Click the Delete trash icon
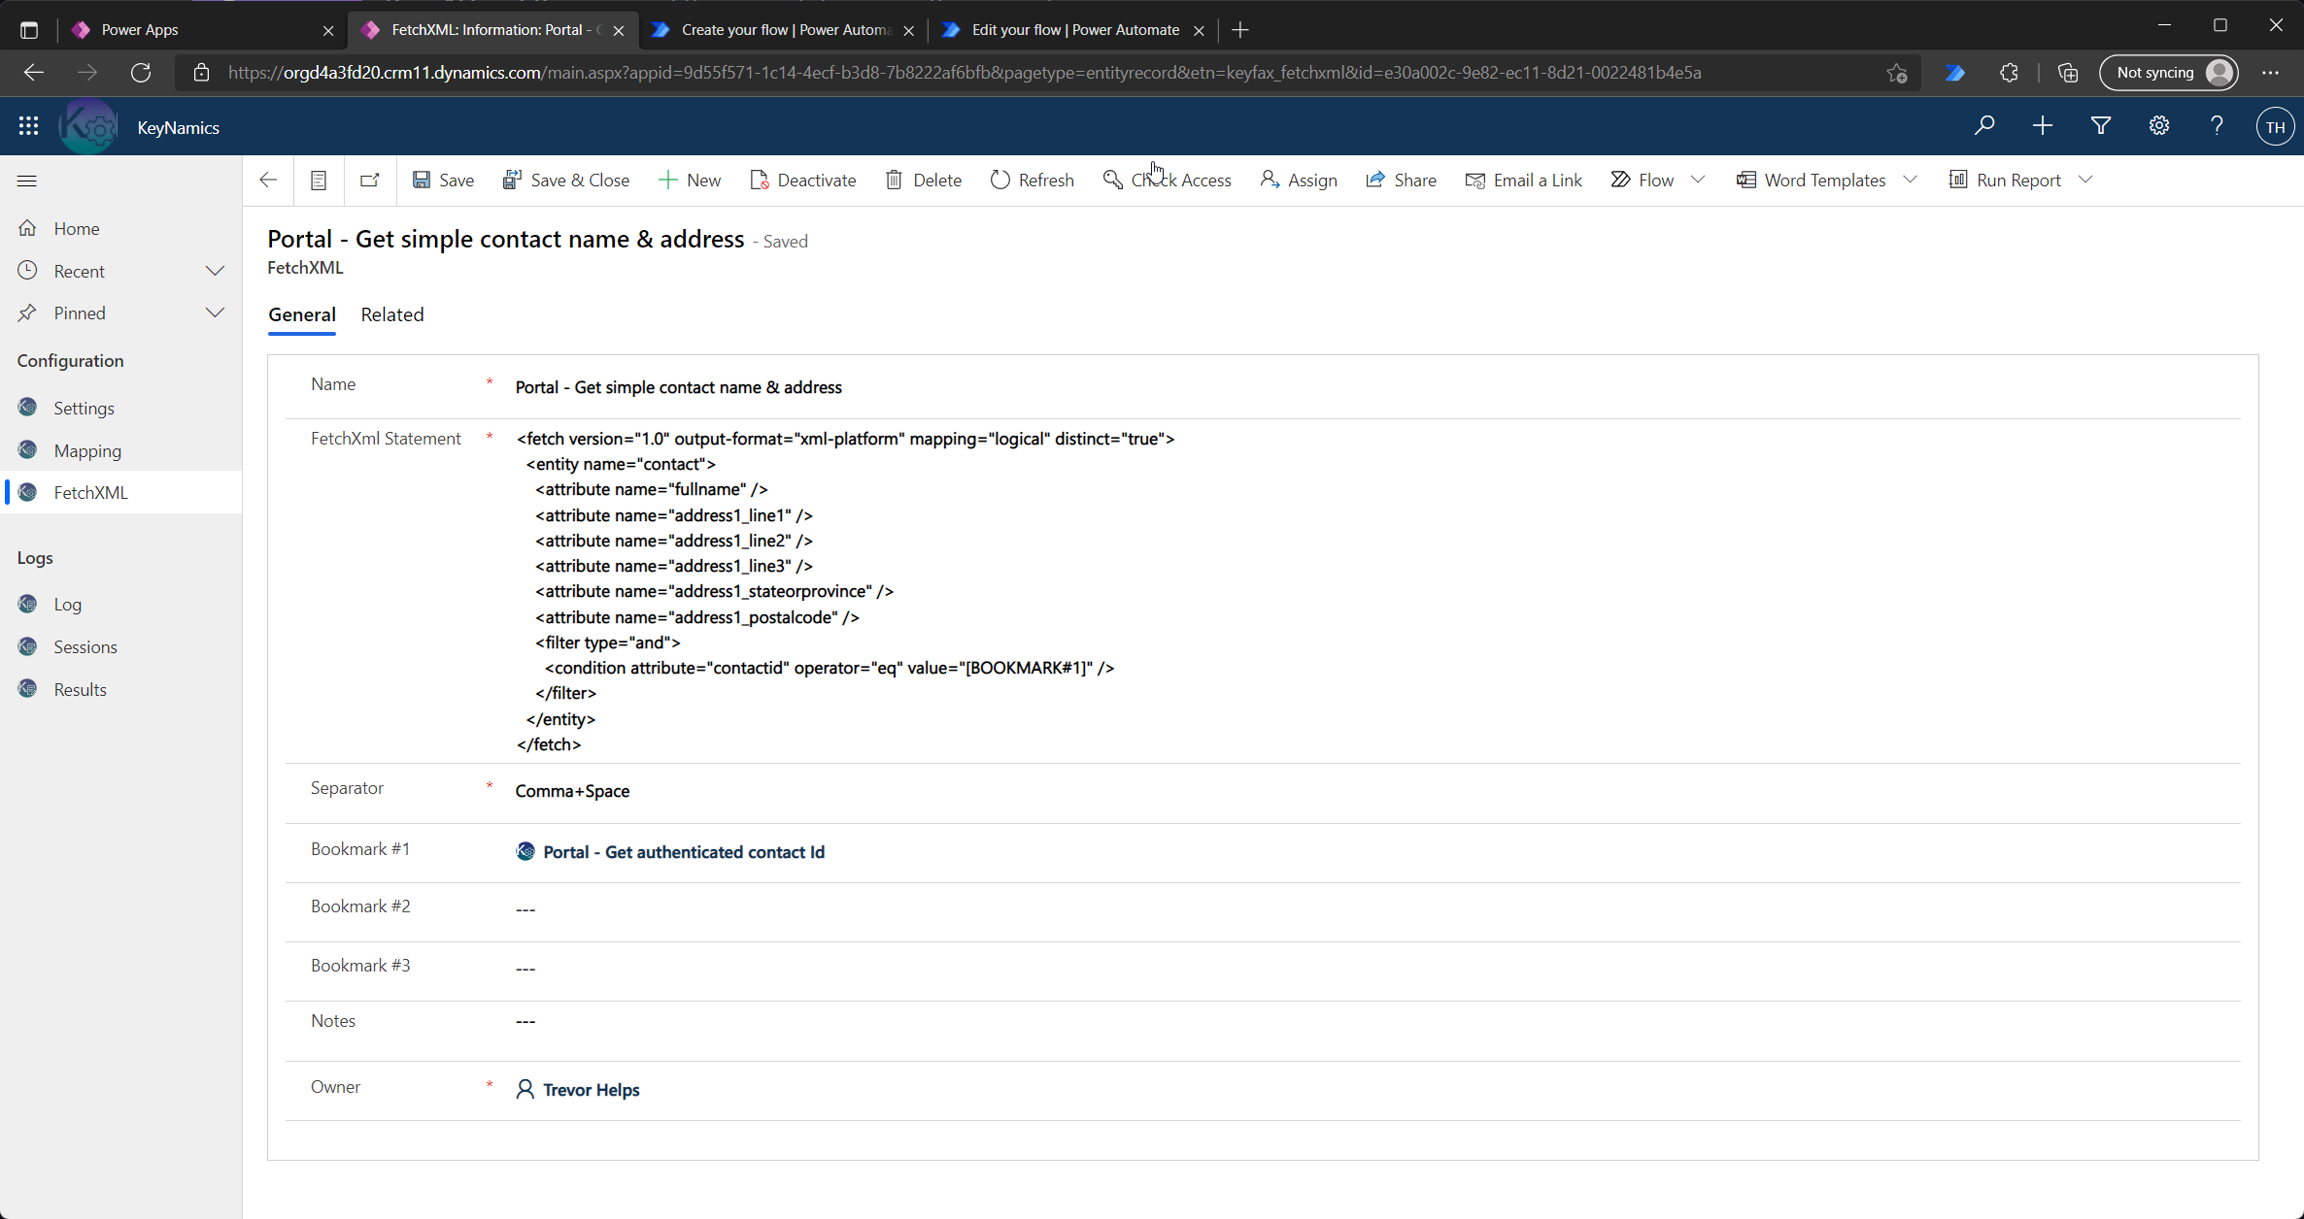2304x1219 pixels. click(x=894, y=180)
